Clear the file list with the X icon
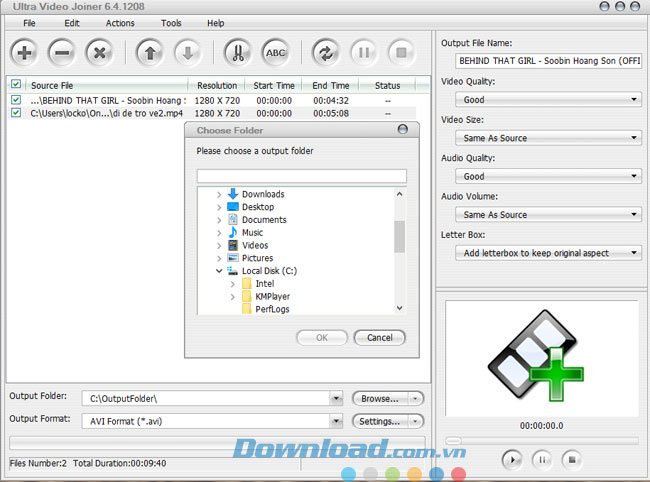 [x=99, y=53]
